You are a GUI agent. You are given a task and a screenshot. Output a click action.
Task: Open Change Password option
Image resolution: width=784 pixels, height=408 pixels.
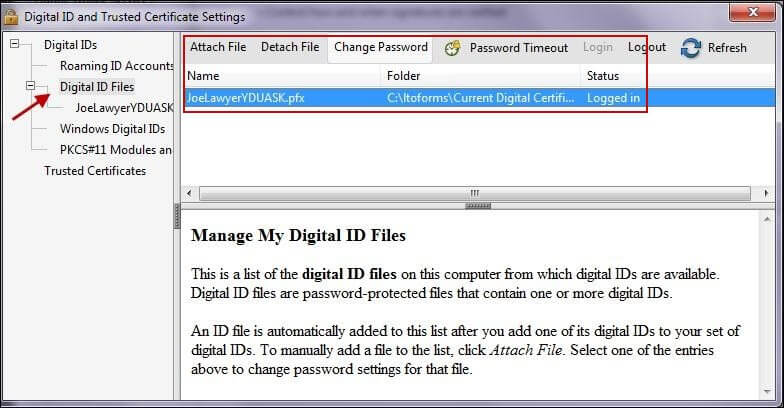pos(380,48)
